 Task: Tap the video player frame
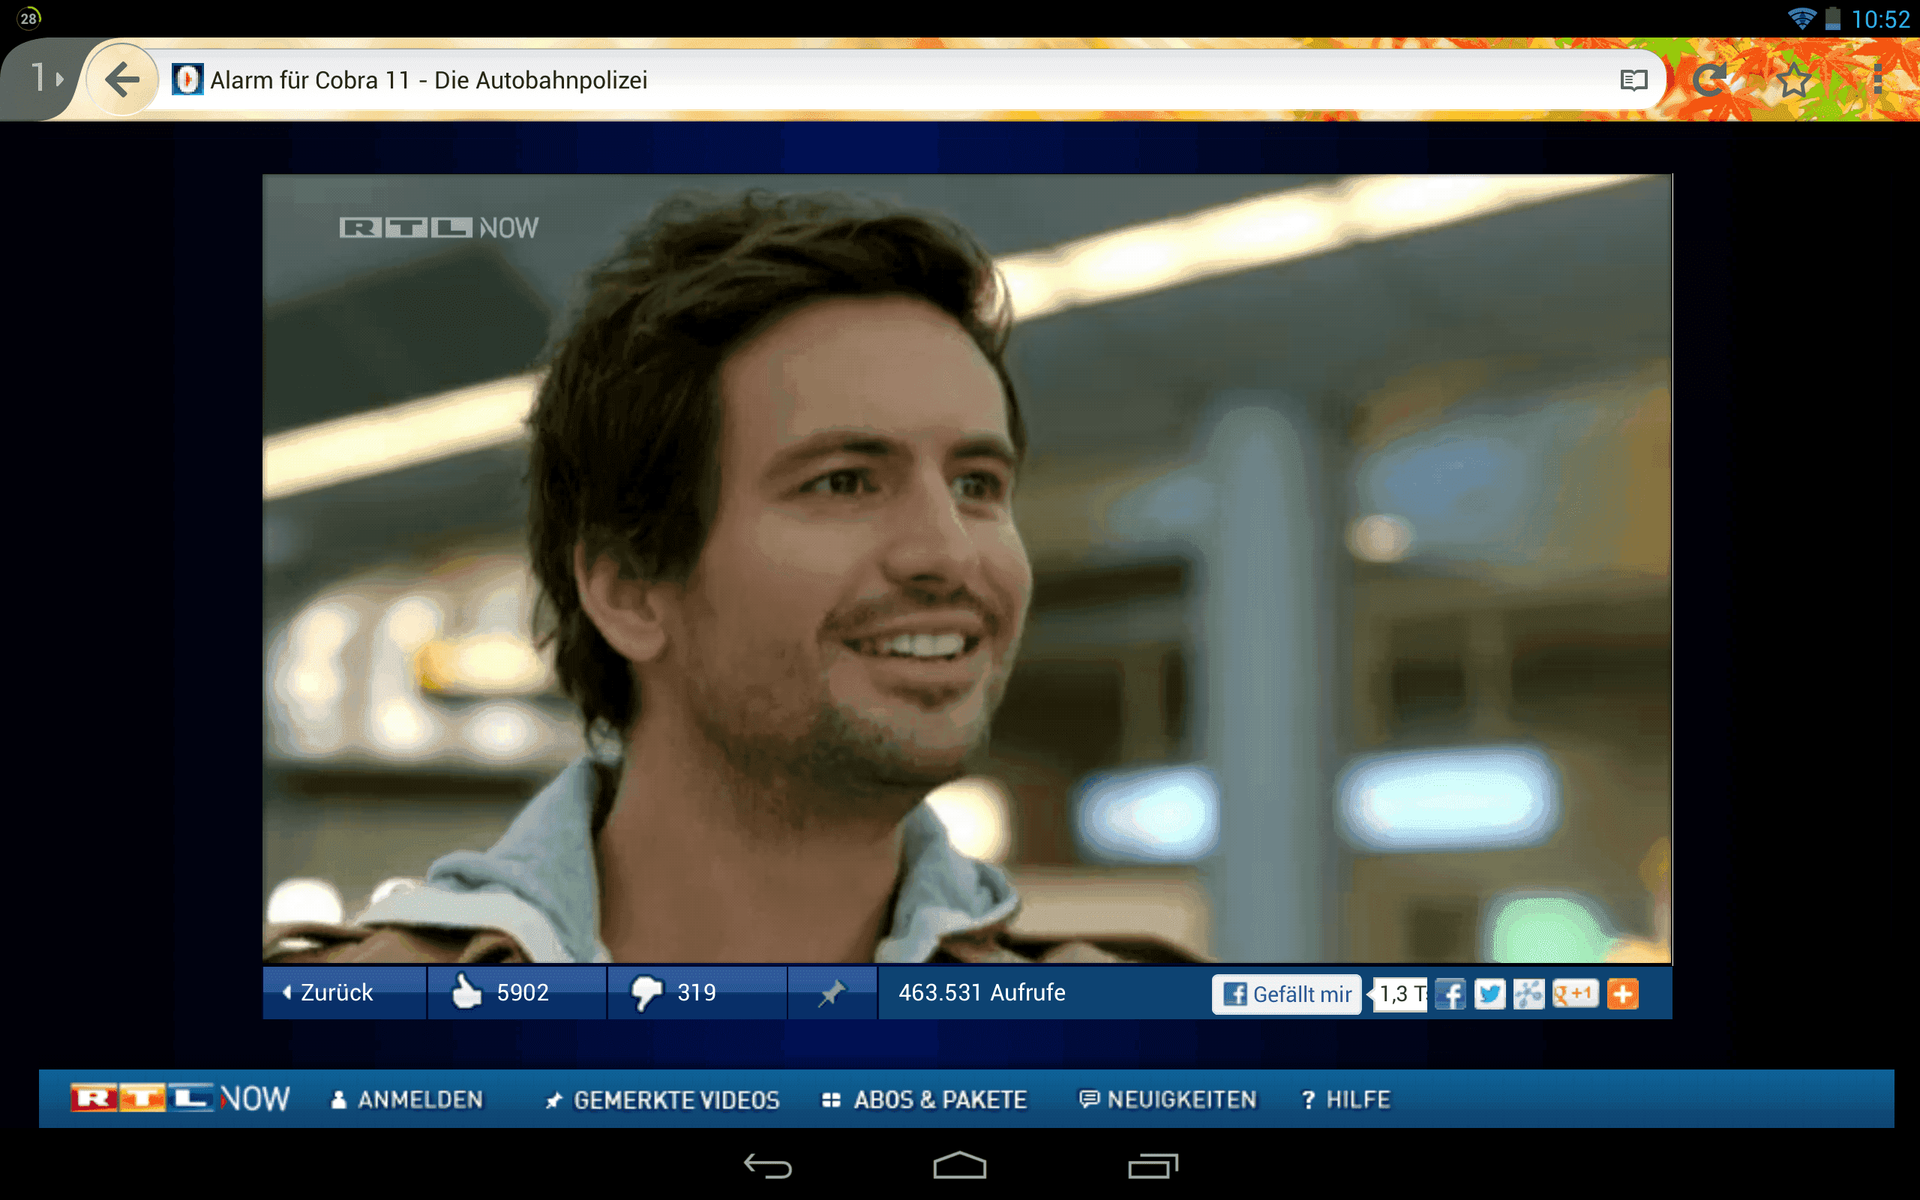pyautogui.click(x=967, y=569)
